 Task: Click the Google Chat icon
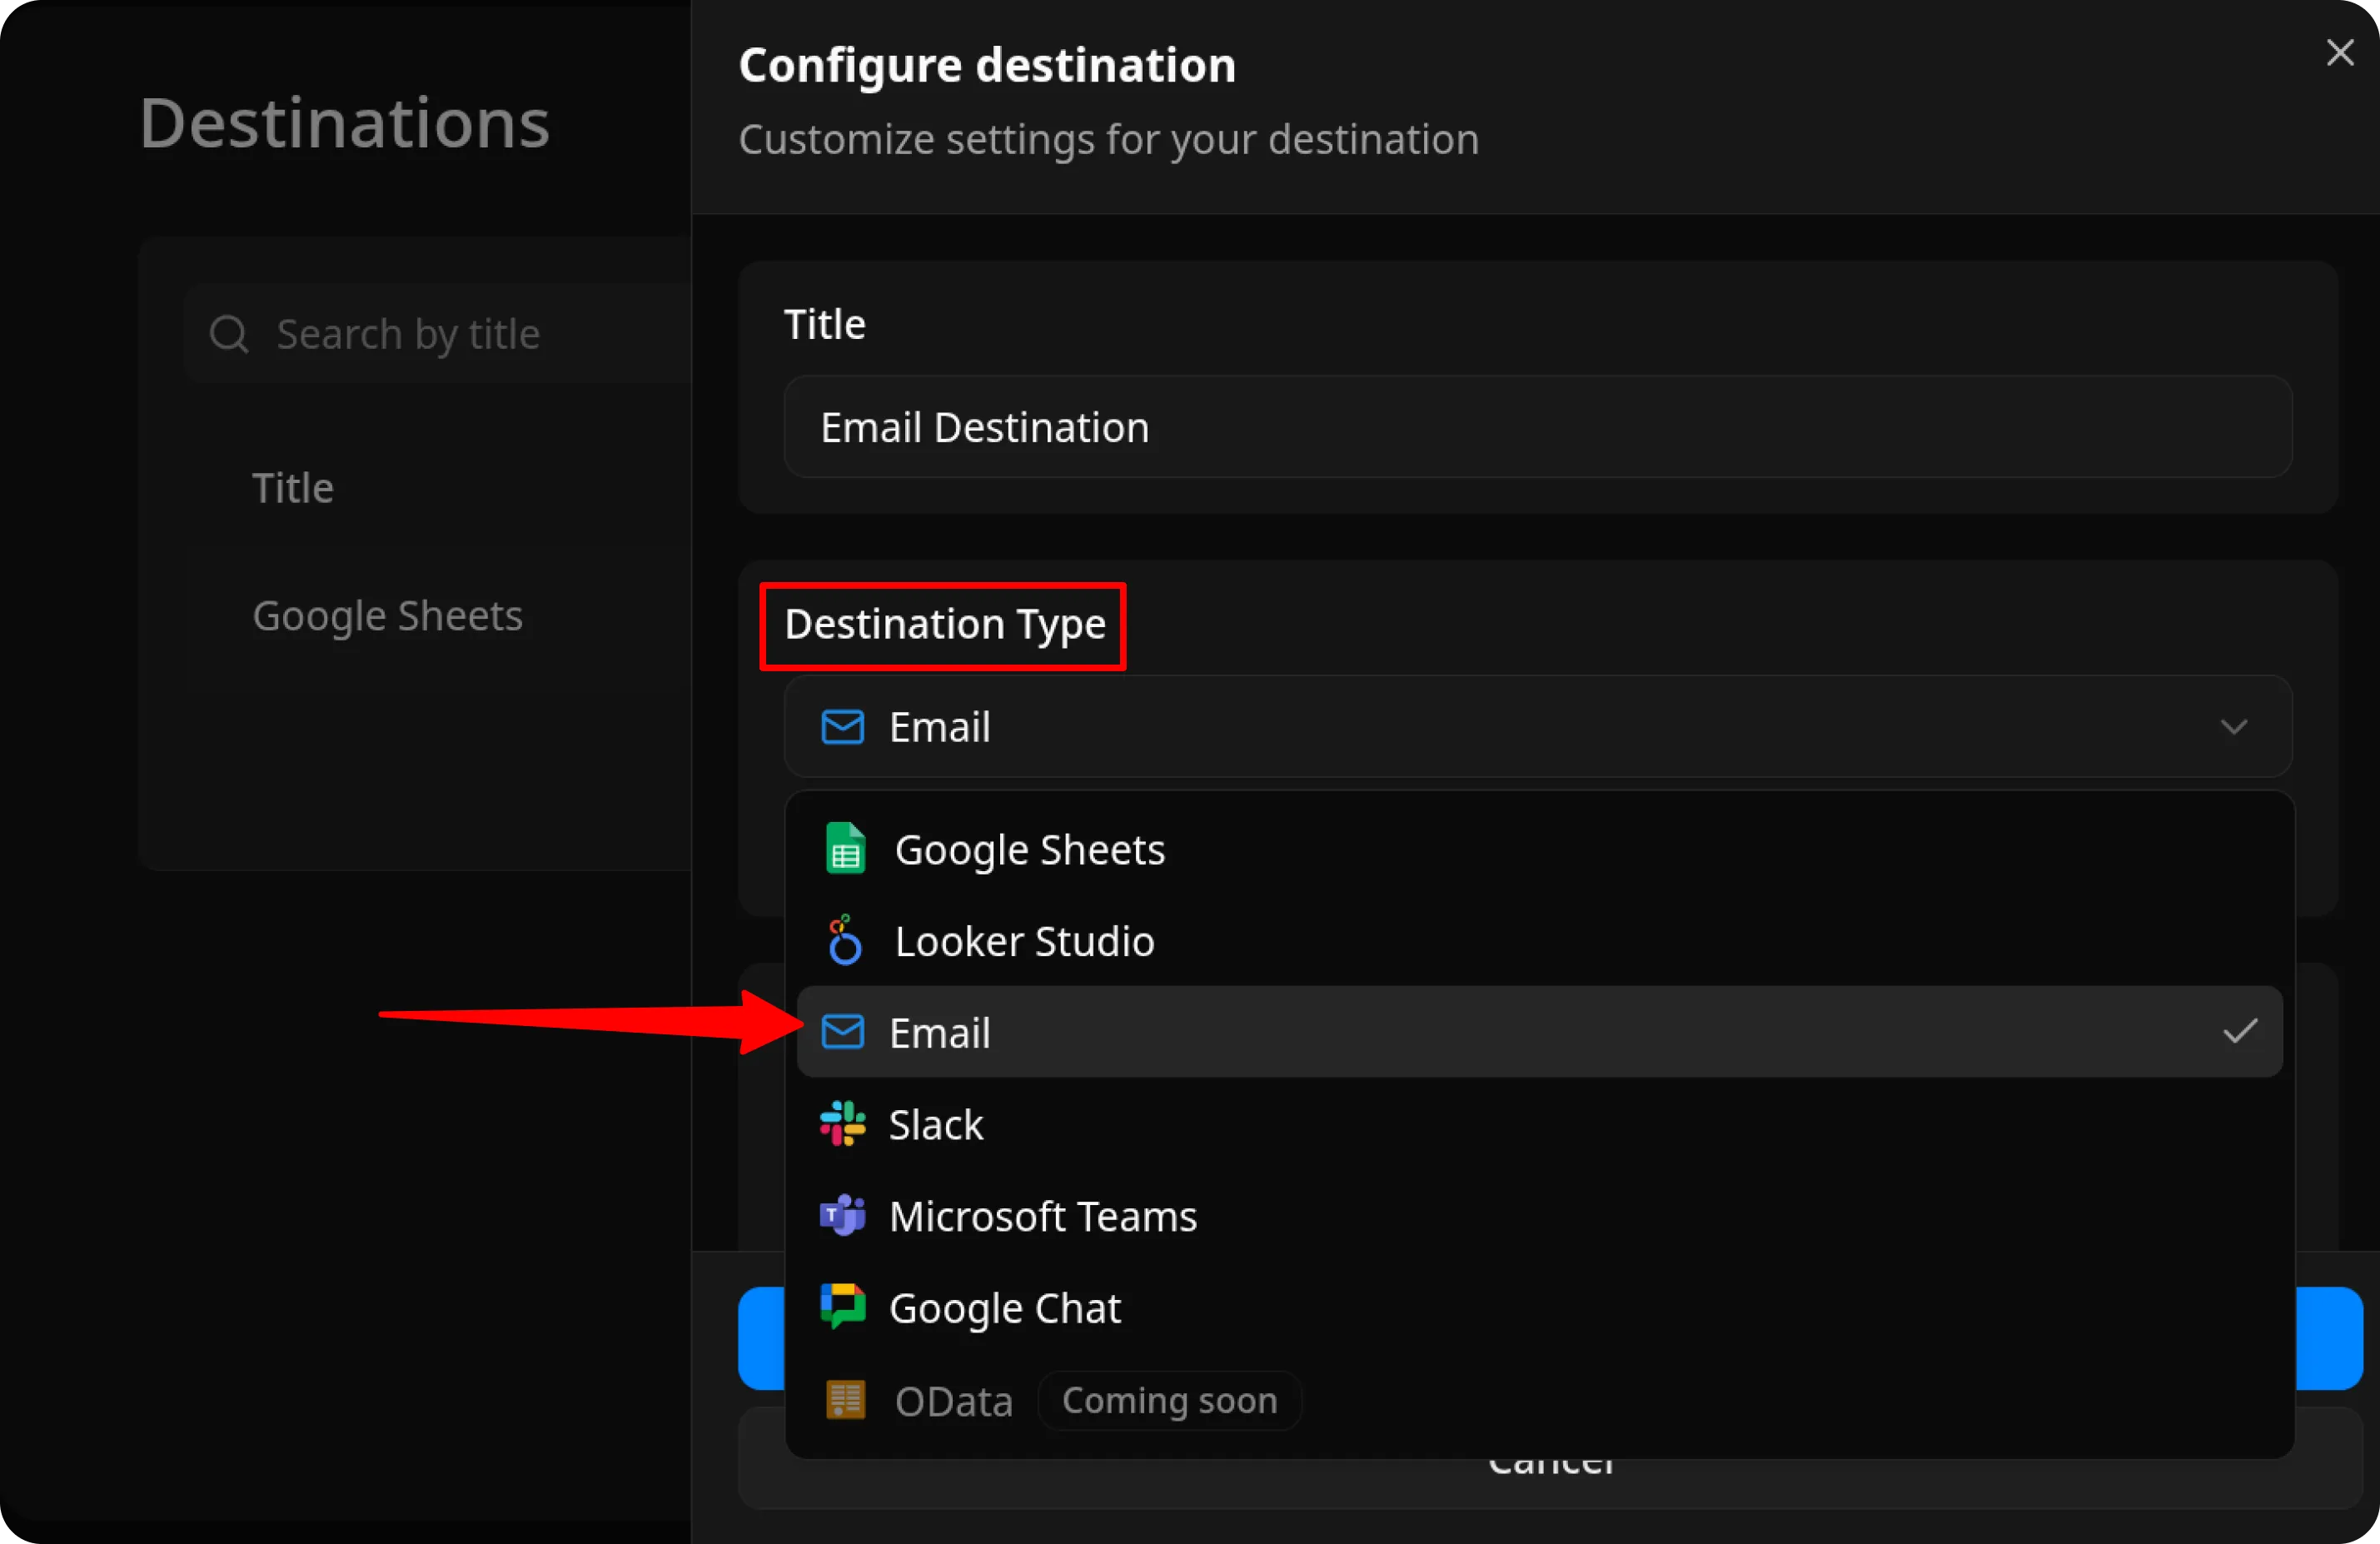(841, 1306)
